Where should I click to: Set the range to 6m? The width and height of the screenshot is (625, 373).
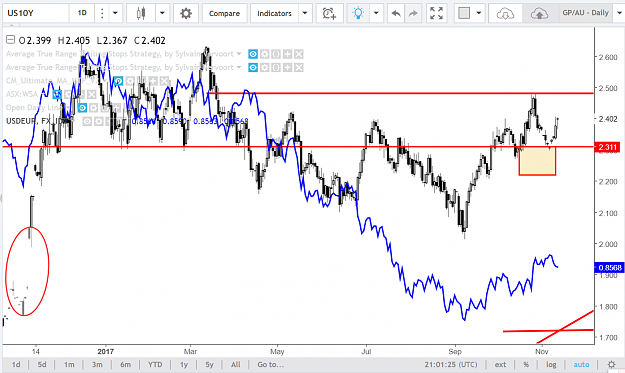[x=125, y=364]
